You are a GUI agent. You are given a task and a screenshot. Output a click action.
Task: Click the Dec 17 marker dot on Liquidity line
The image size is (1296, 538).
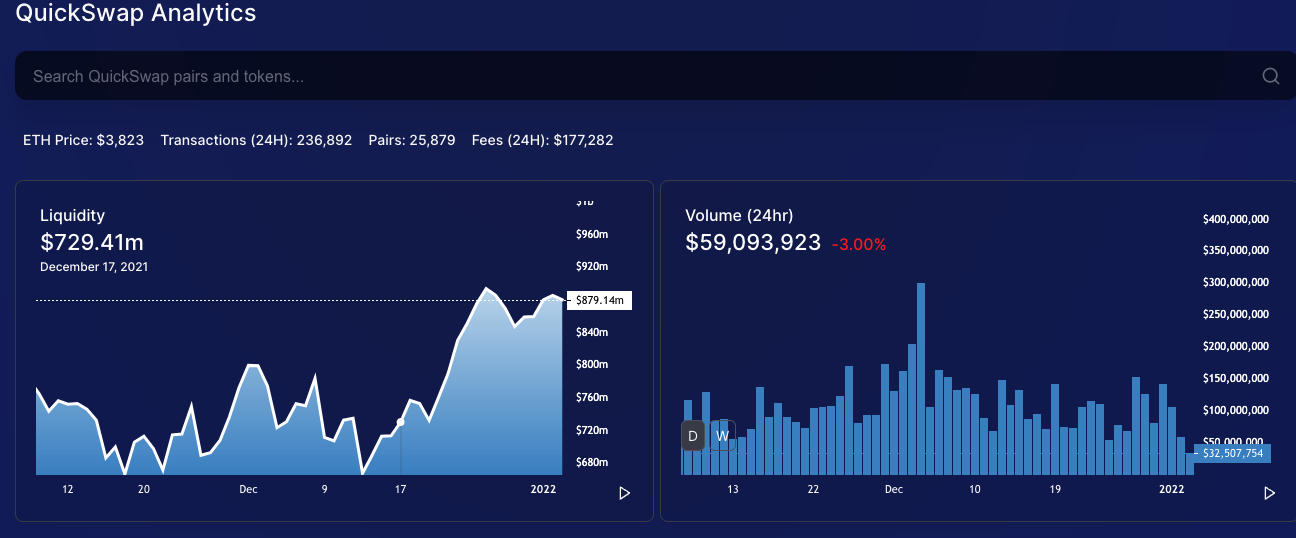click(x=400, y=422)
